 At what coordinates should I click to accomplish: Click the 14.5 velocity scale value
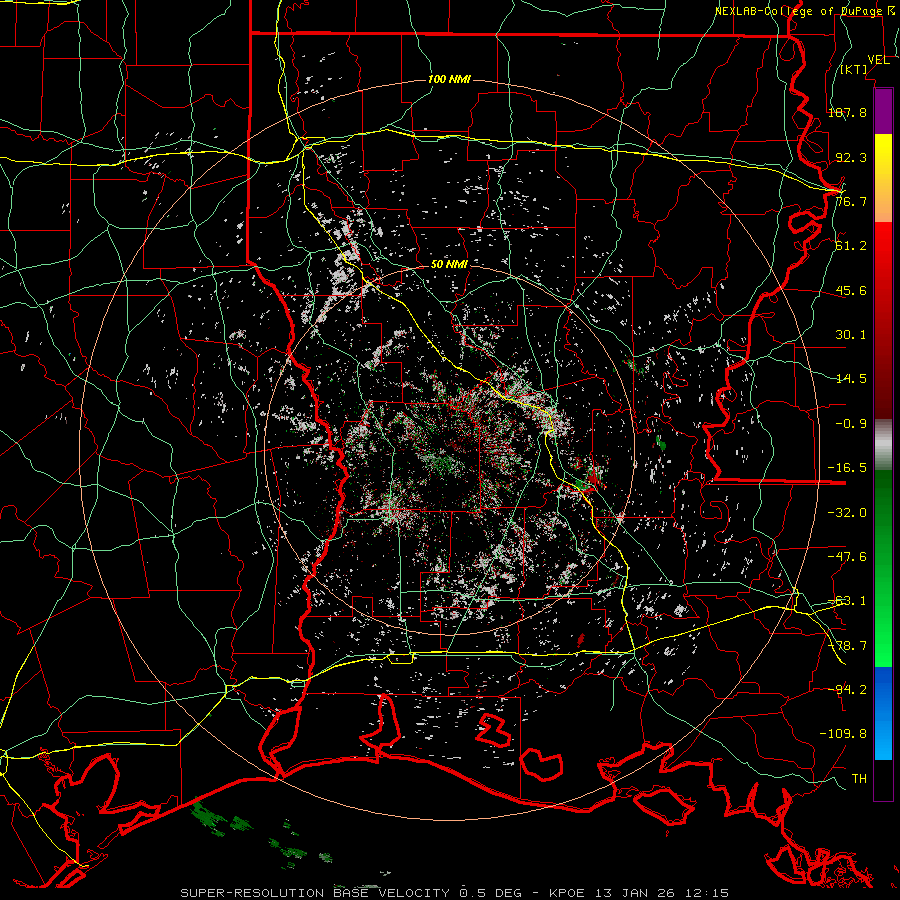click(x=851, y=379)
